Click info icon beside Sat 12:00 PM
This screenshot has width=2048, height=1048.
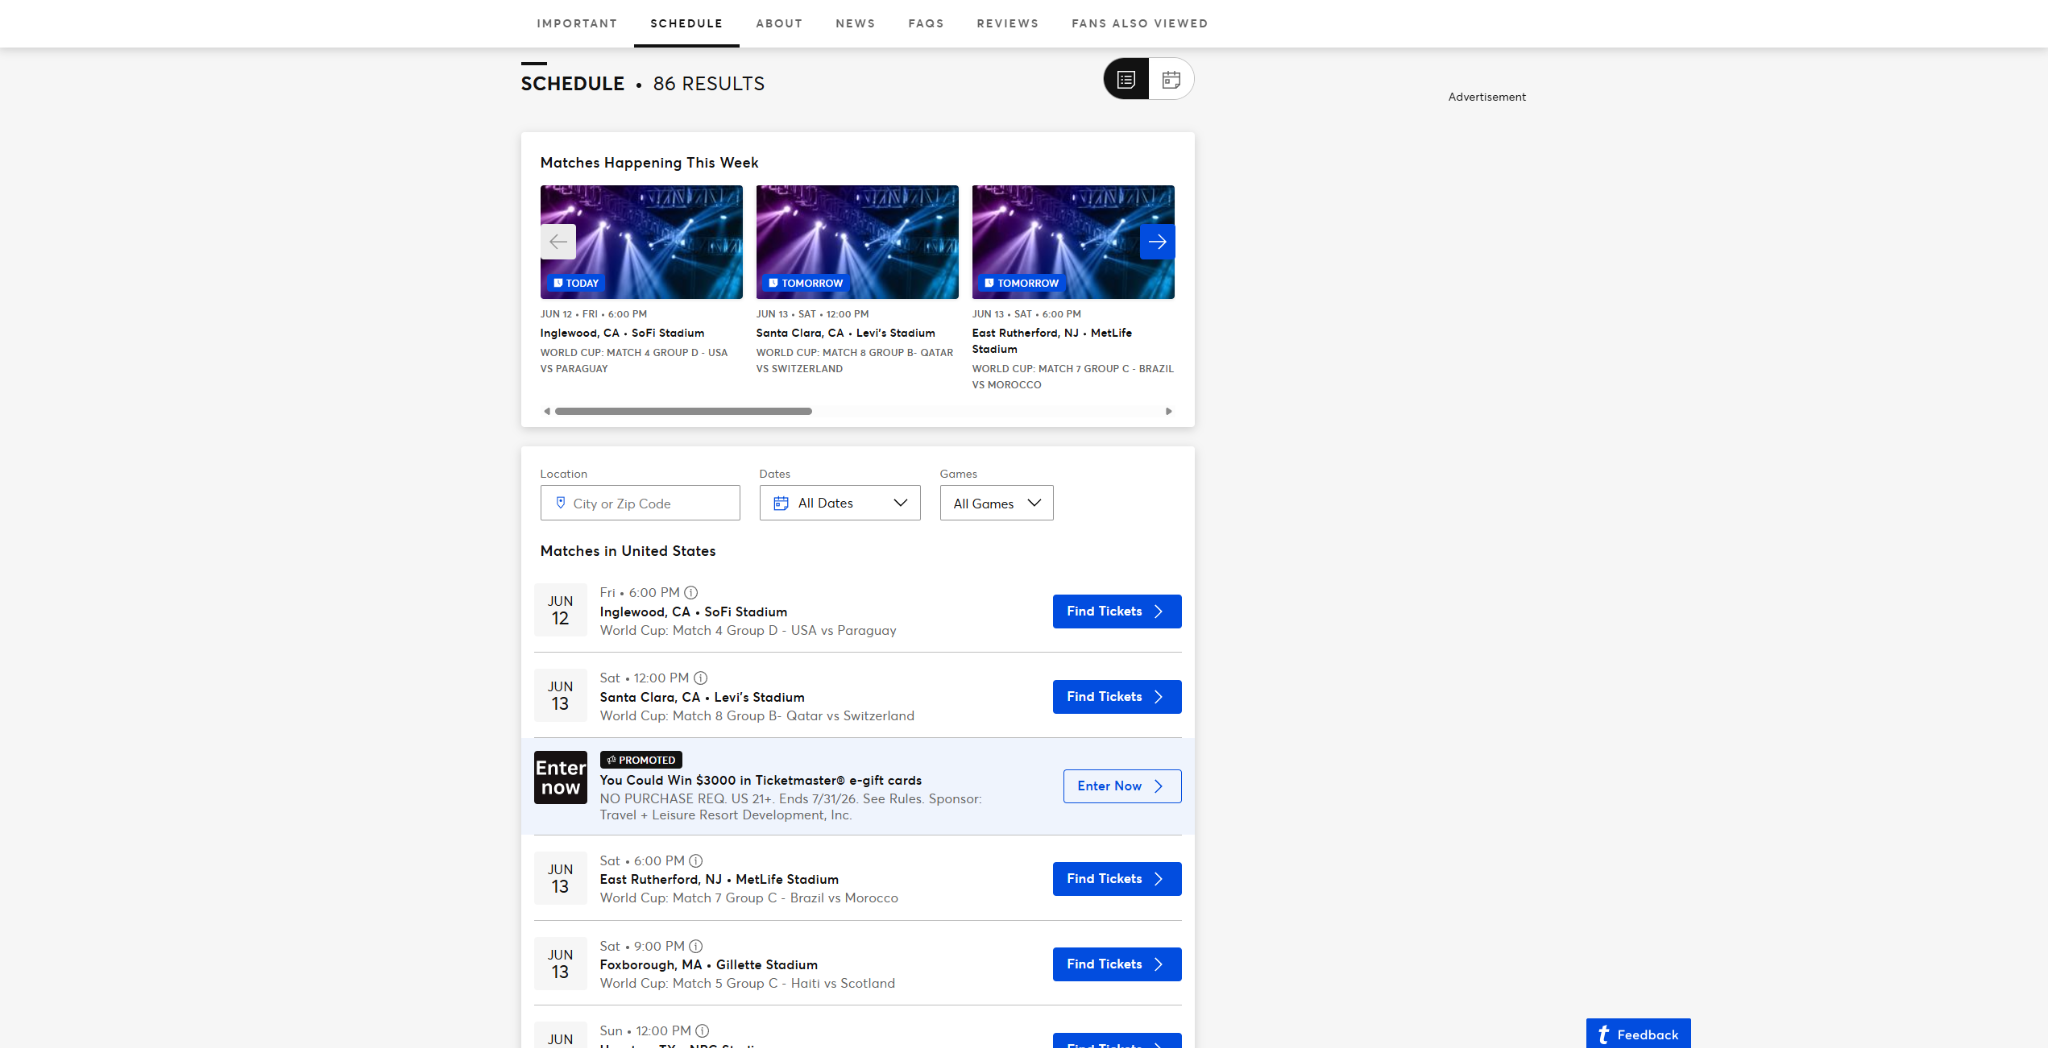[701, 678]
